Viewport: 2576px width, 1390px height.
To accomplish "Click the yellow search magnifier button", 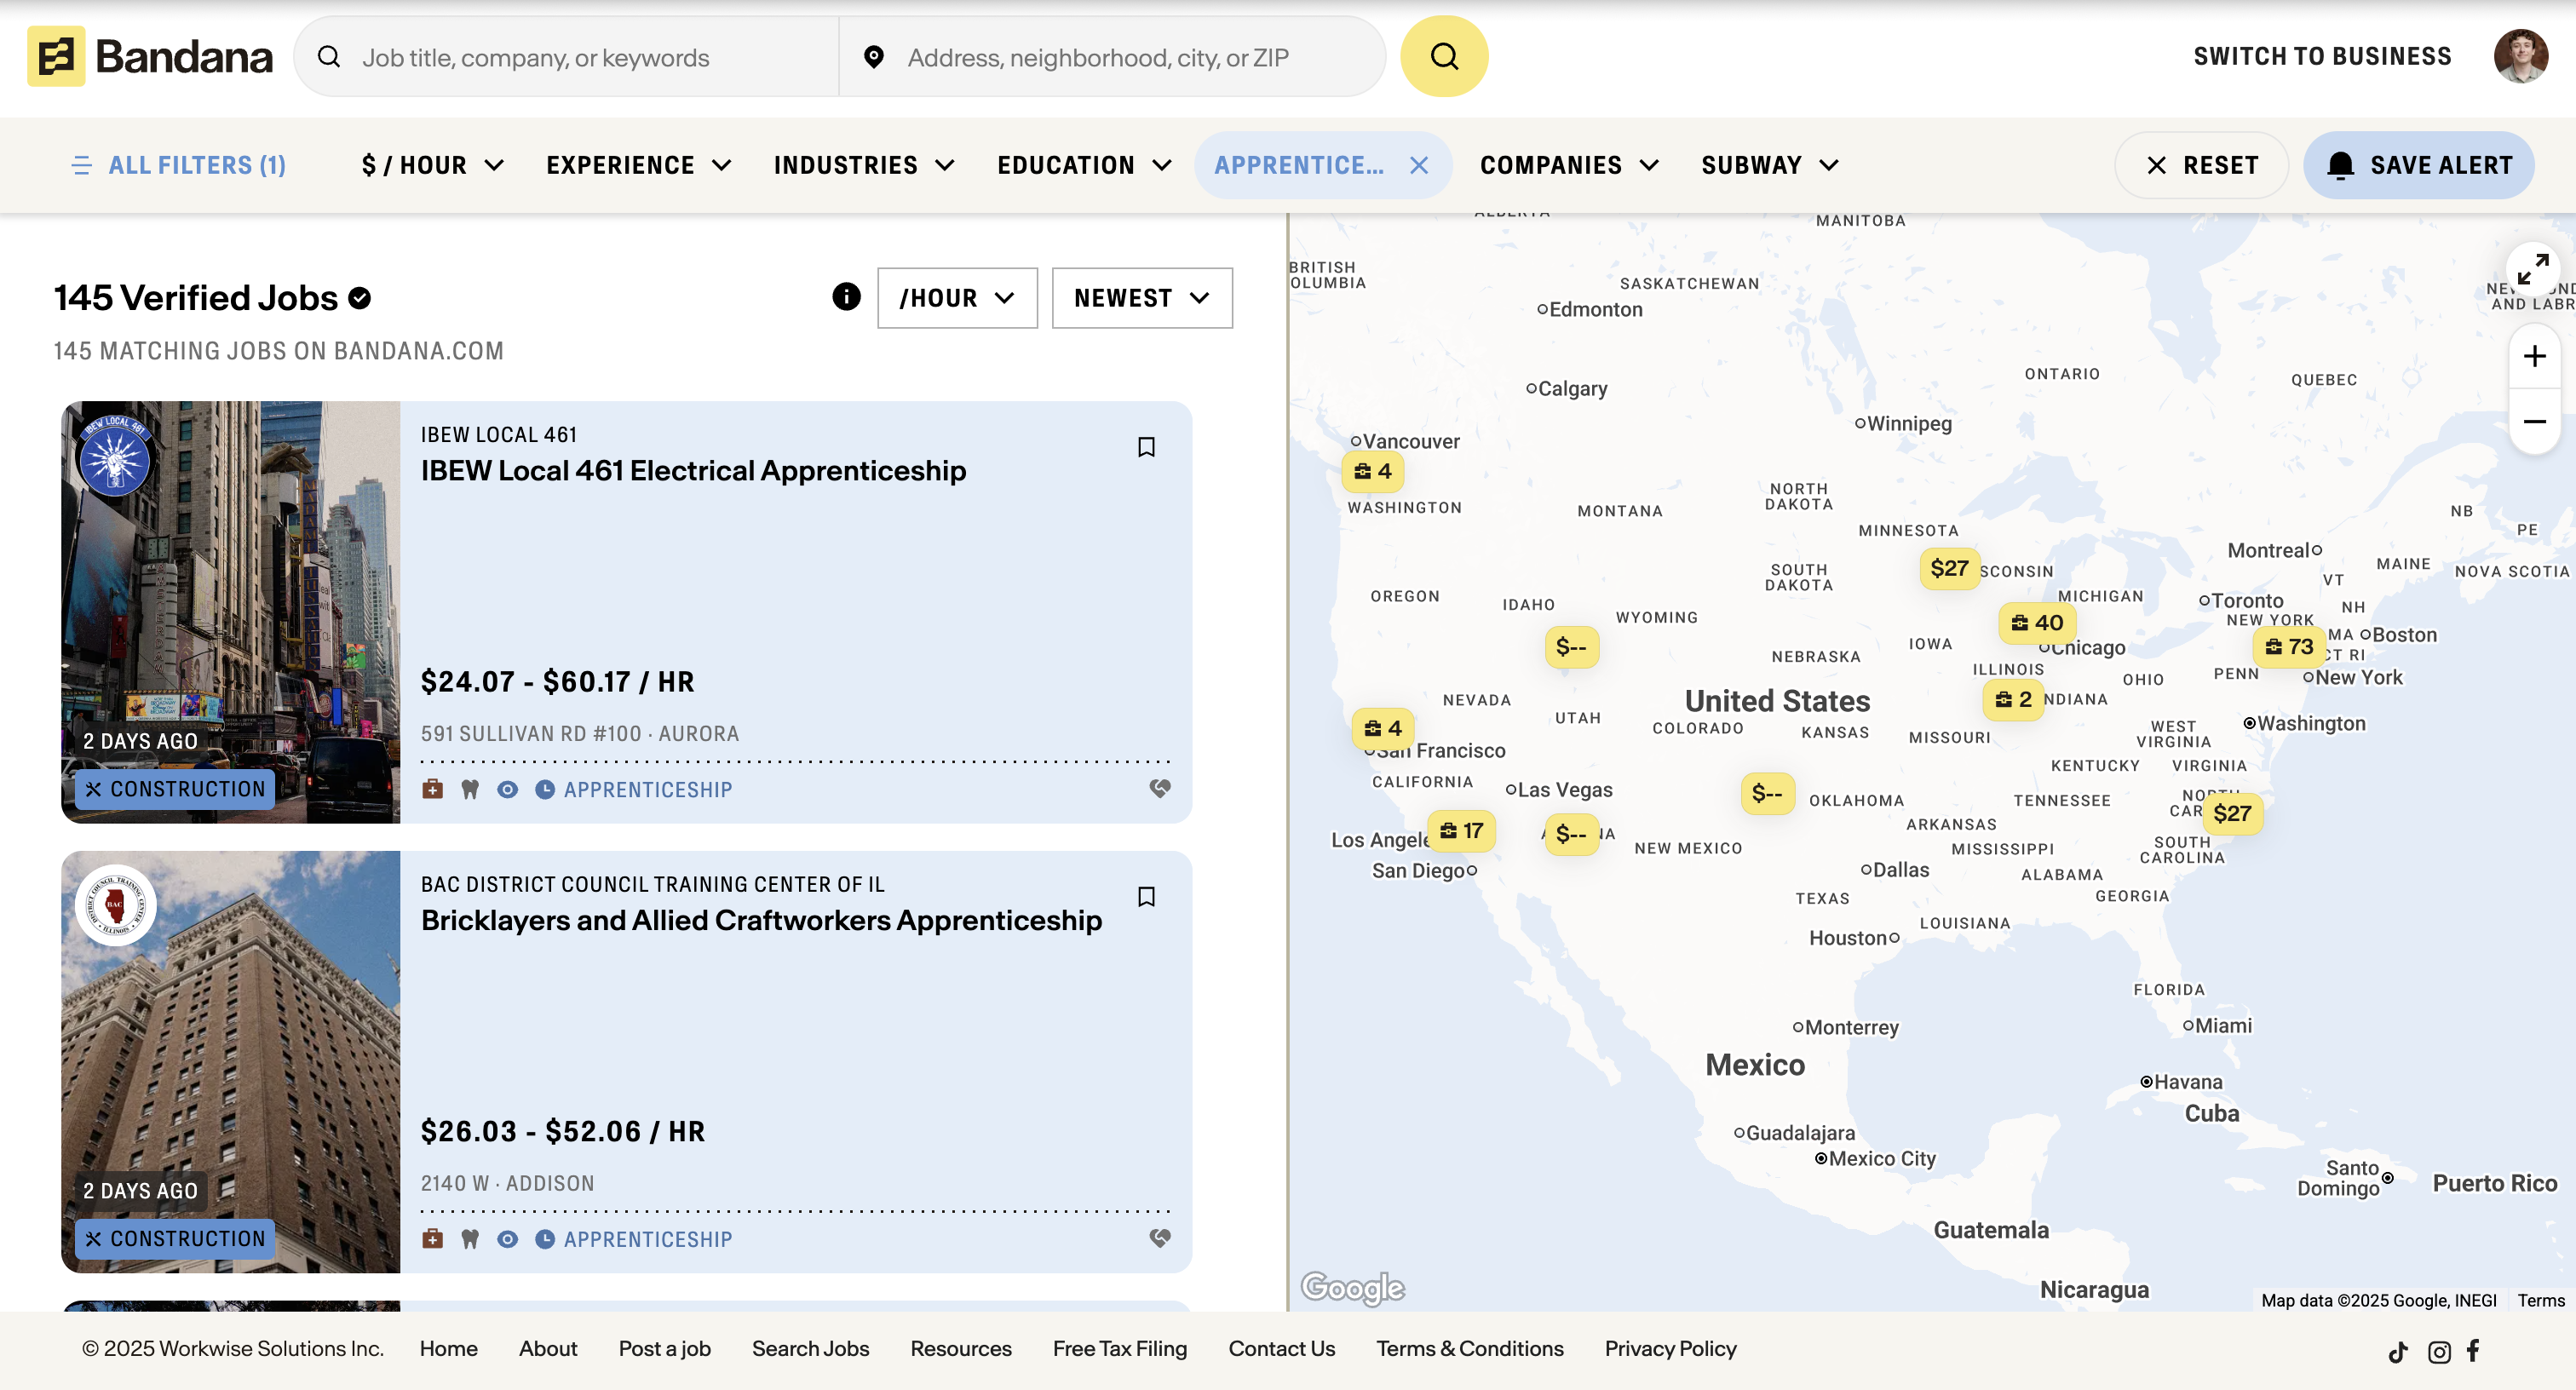I will click(1443, 57).
